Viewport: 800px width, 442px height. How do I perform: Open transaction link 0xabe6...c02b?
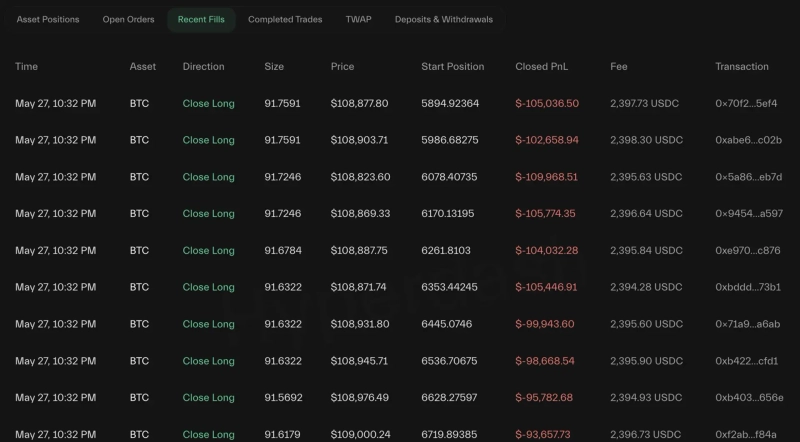point(748,140)
